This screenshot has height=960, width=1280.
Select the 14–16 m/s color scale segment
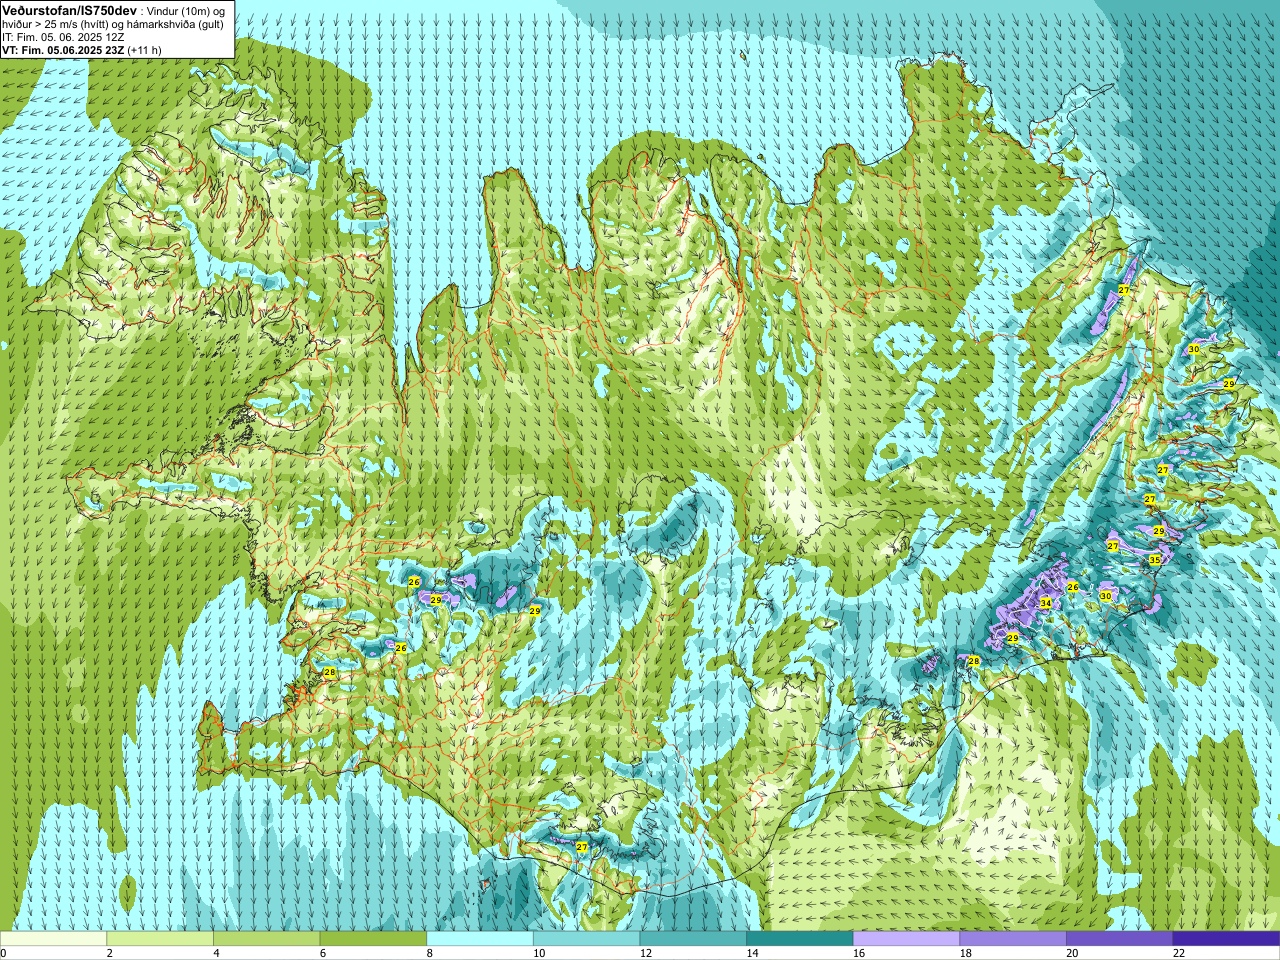tap(800, 939)
